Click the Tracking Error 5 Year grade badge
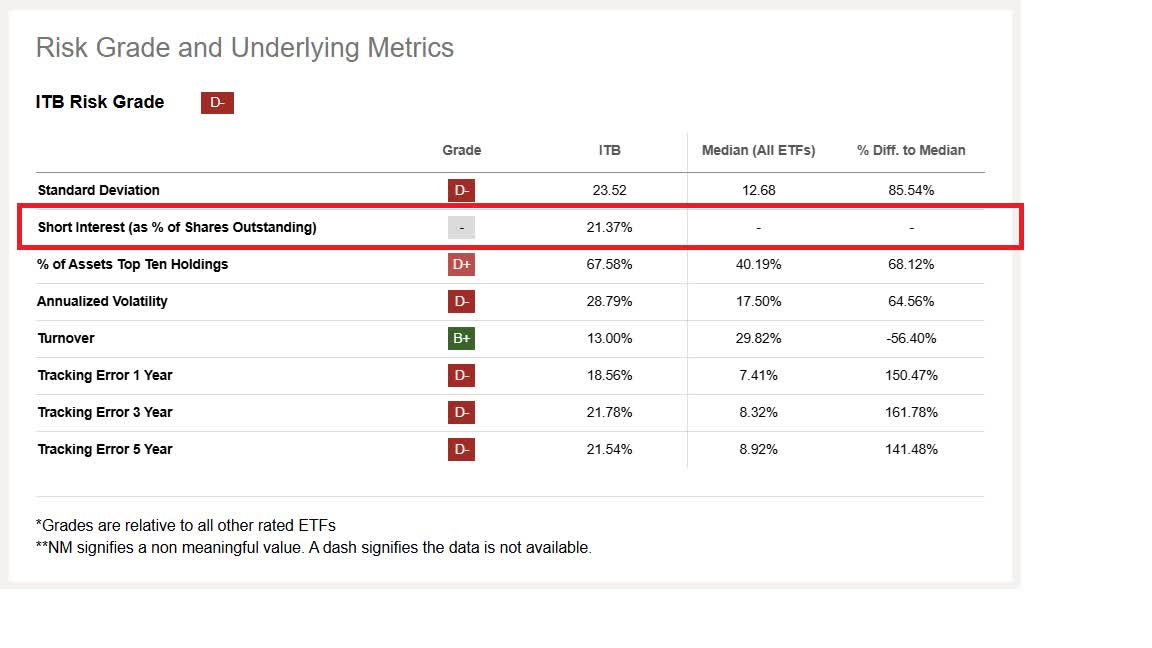 coord(461,449)
